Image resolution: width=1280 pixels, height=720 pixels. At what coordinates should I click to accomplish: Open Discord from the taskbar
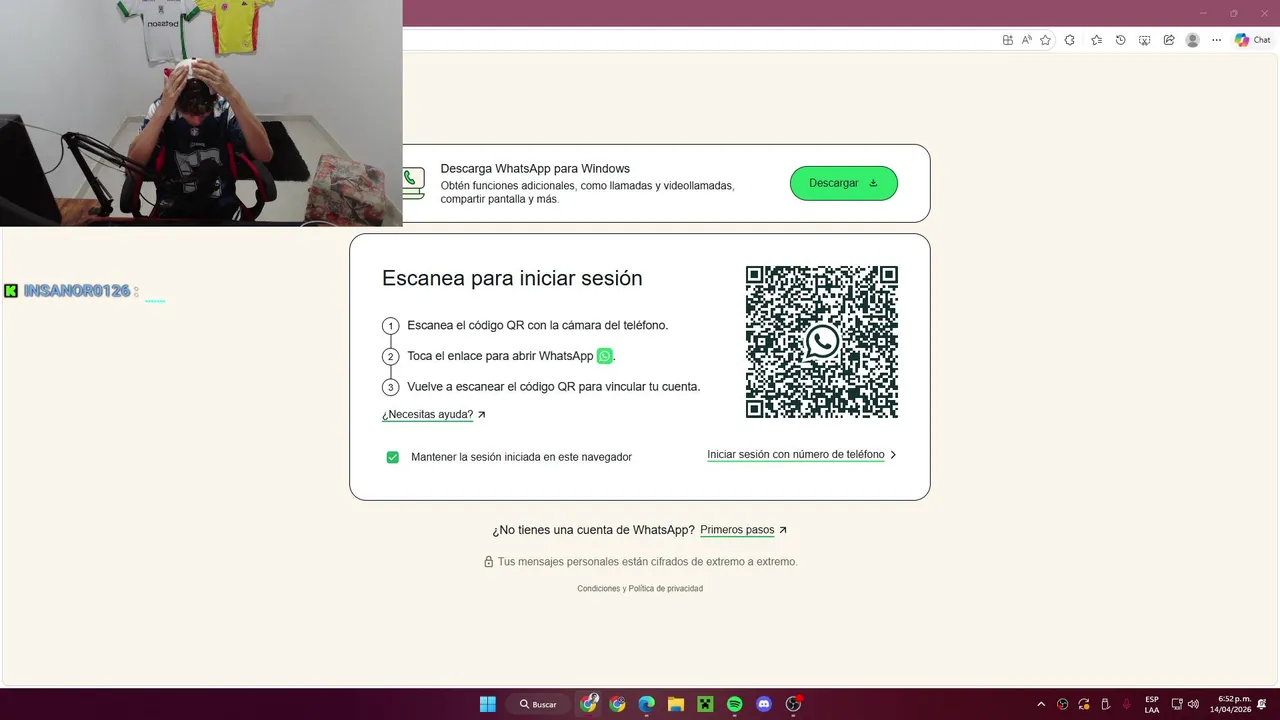pyautogui.click(x=764, y=704)
